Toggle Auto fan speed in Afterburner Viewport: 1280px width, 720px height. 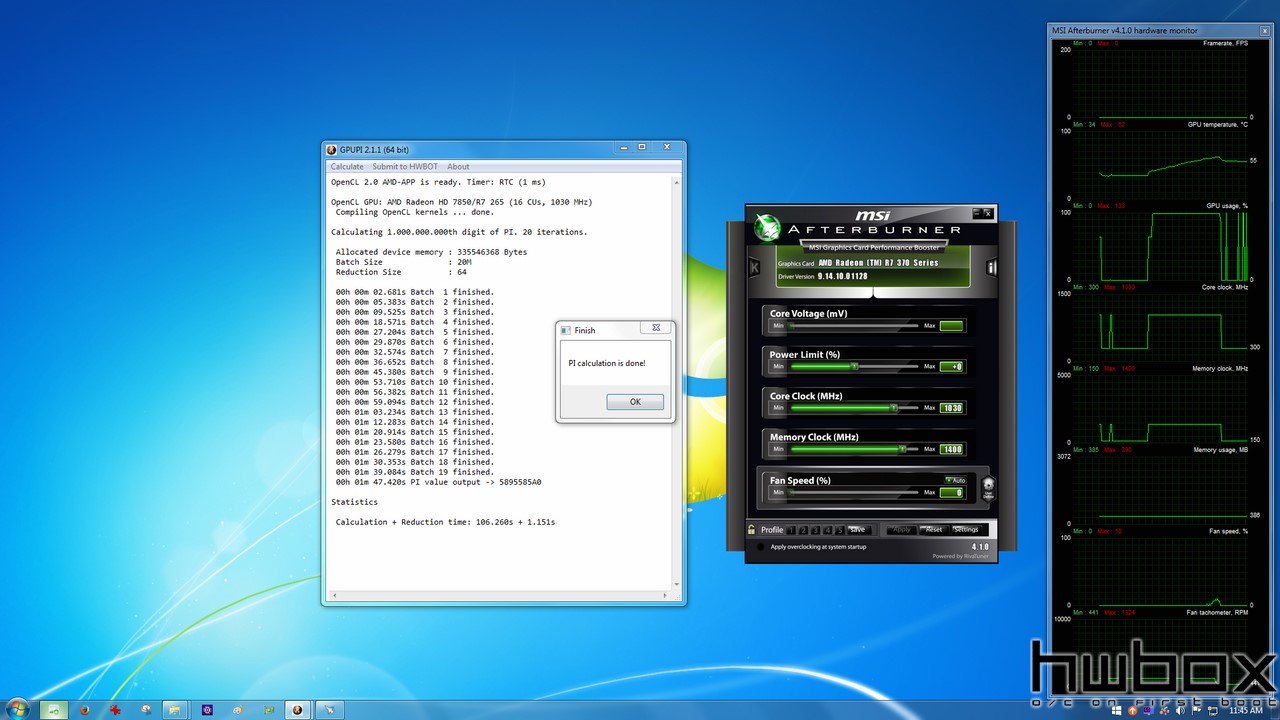tap(955, 480)
